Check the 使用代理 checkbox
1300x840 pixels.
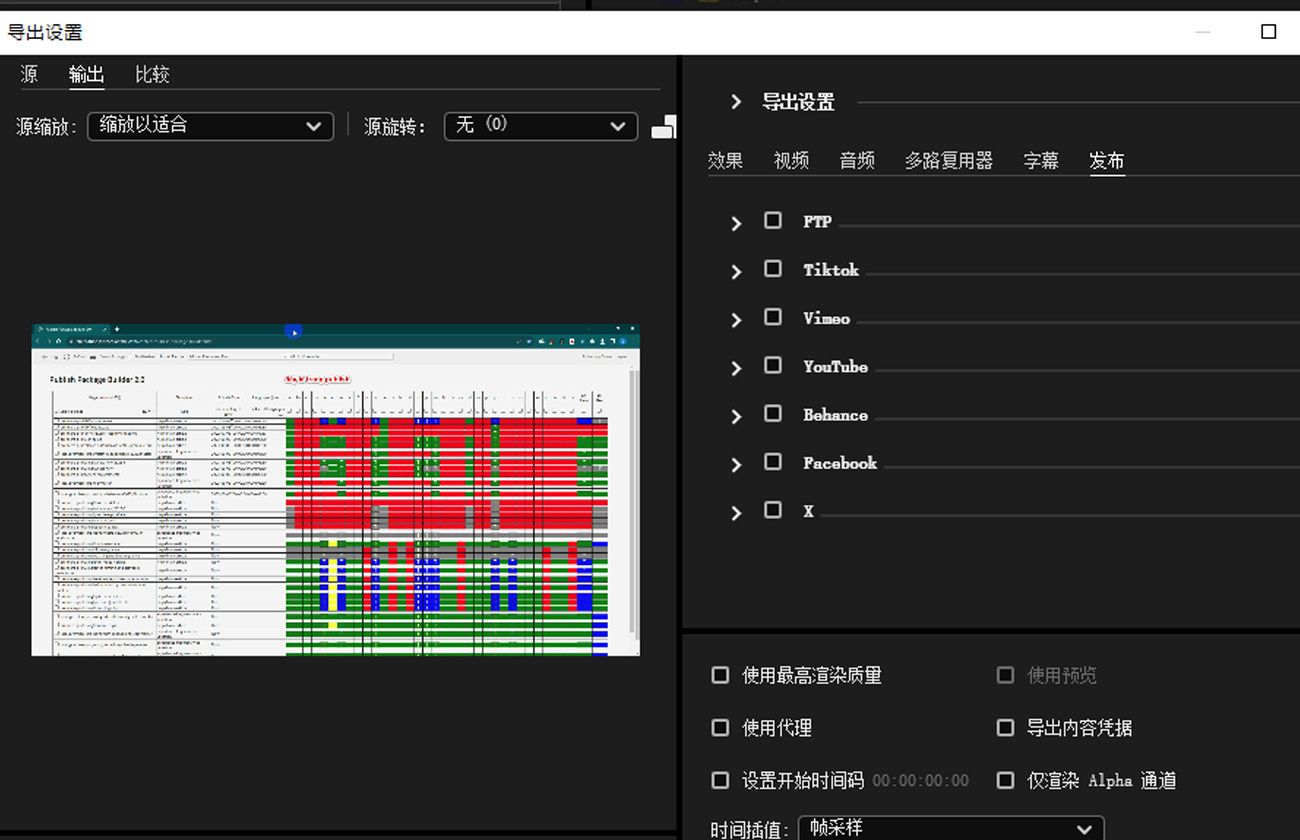[720, 728]
